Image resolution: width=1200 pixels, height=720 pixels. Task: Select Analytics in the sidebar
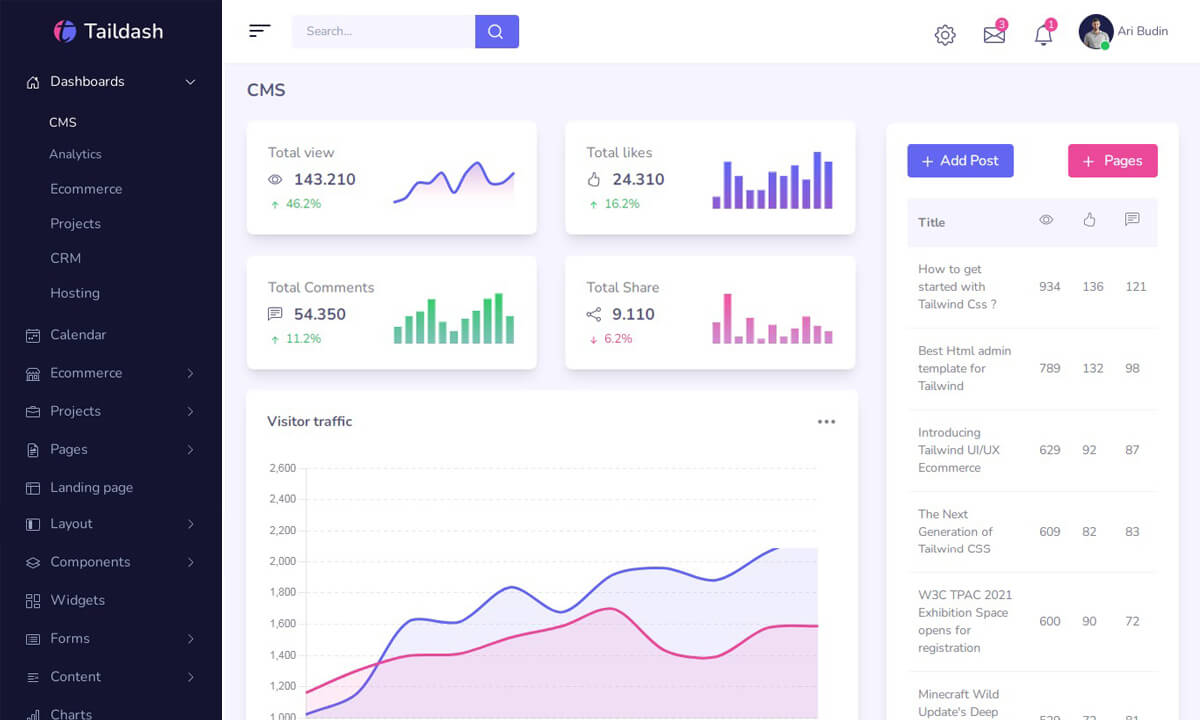coord(75,154)
